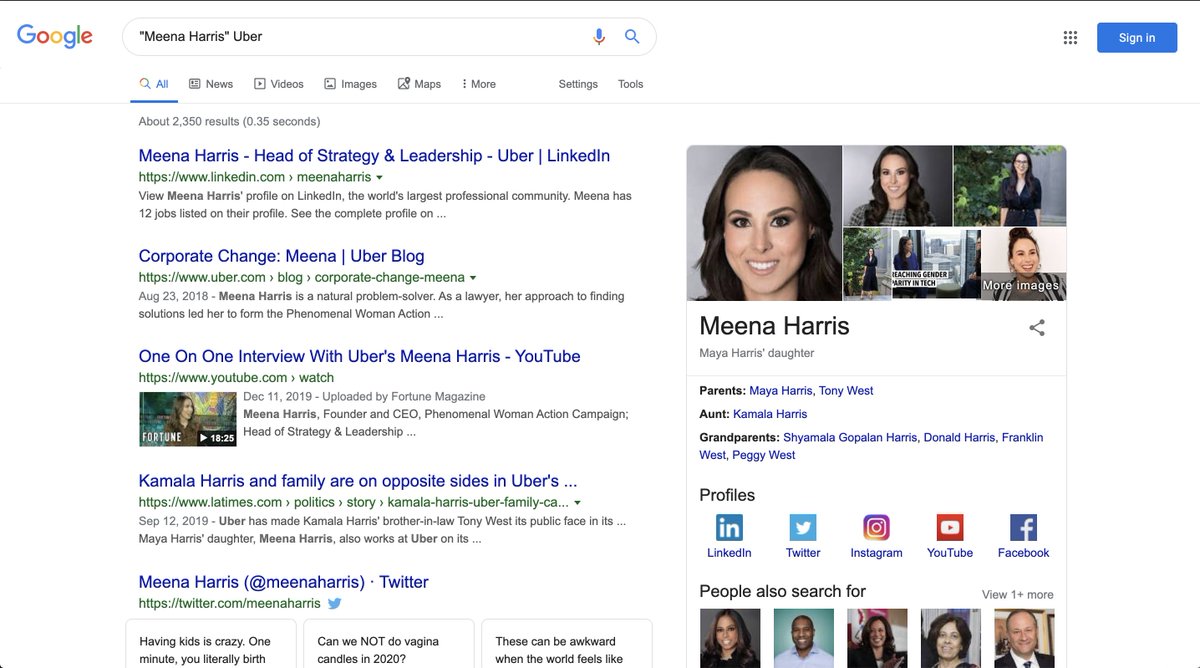Open the YouTube profile icon

[950, 527]
